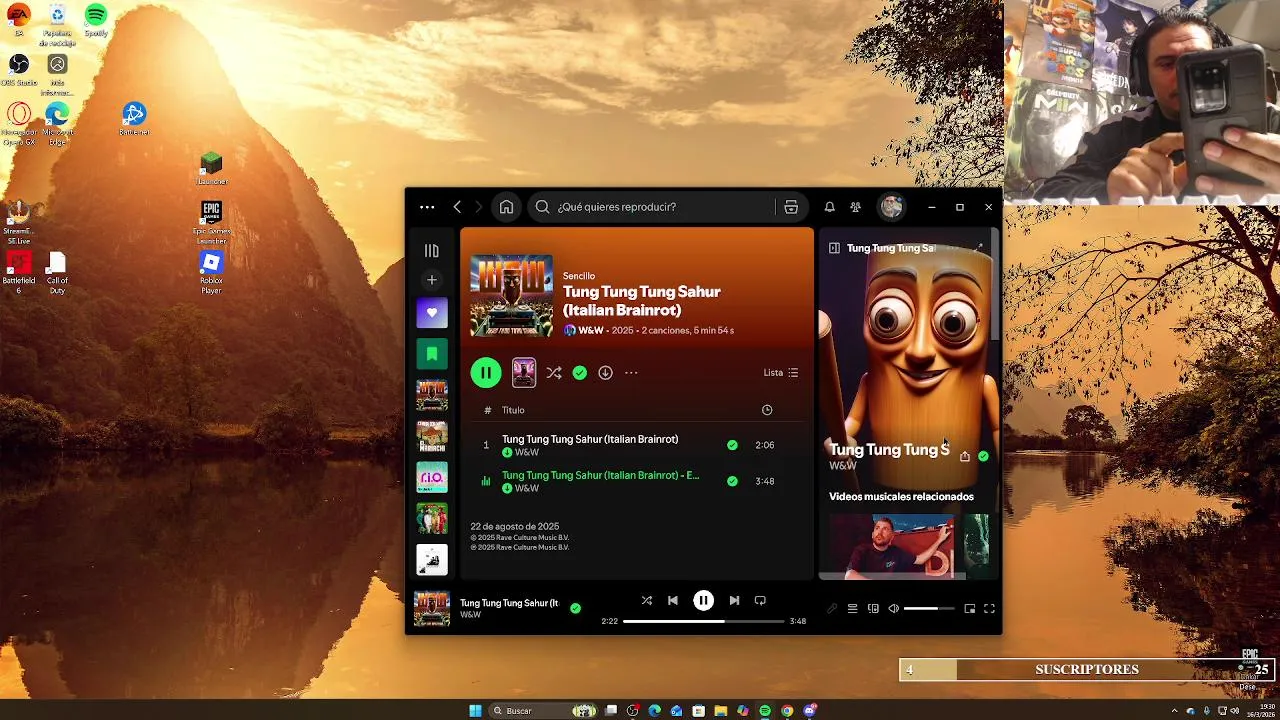
Task: Open Connect to a device icon
Action: click(x=873, y=609)
